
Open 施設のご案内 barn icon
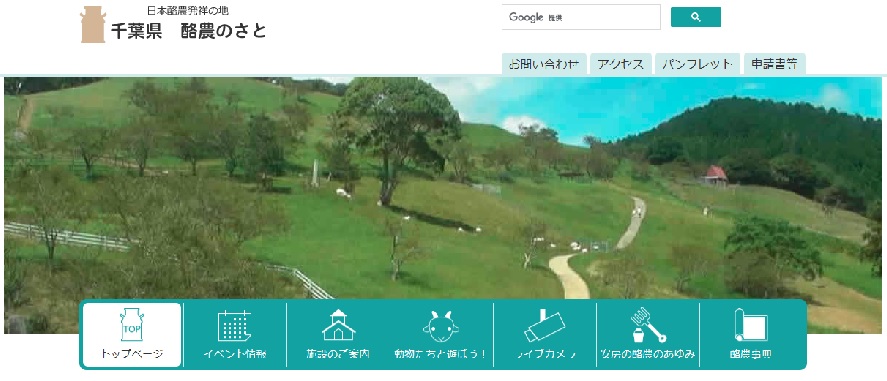(x=338, y=335)
